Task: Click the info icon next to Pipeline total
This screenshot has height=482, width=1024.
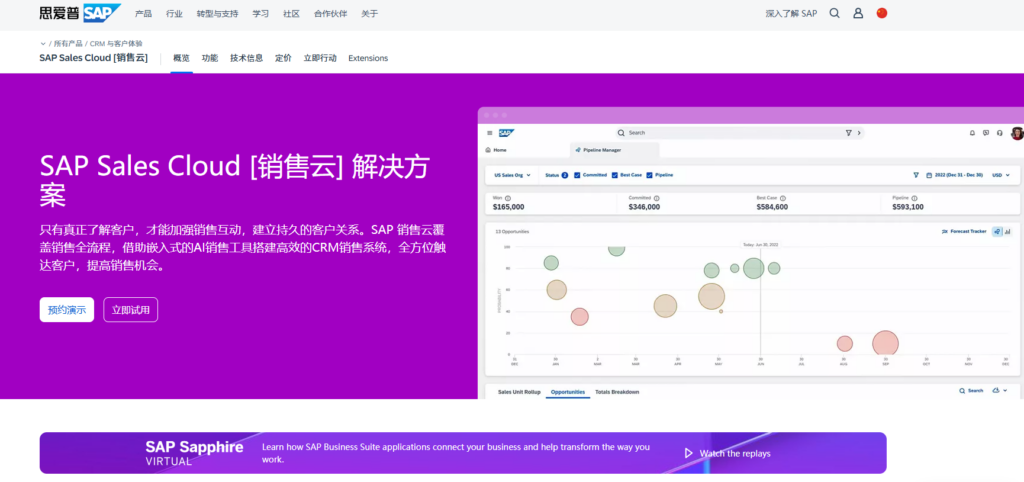Action: click(x=914, y=198)
